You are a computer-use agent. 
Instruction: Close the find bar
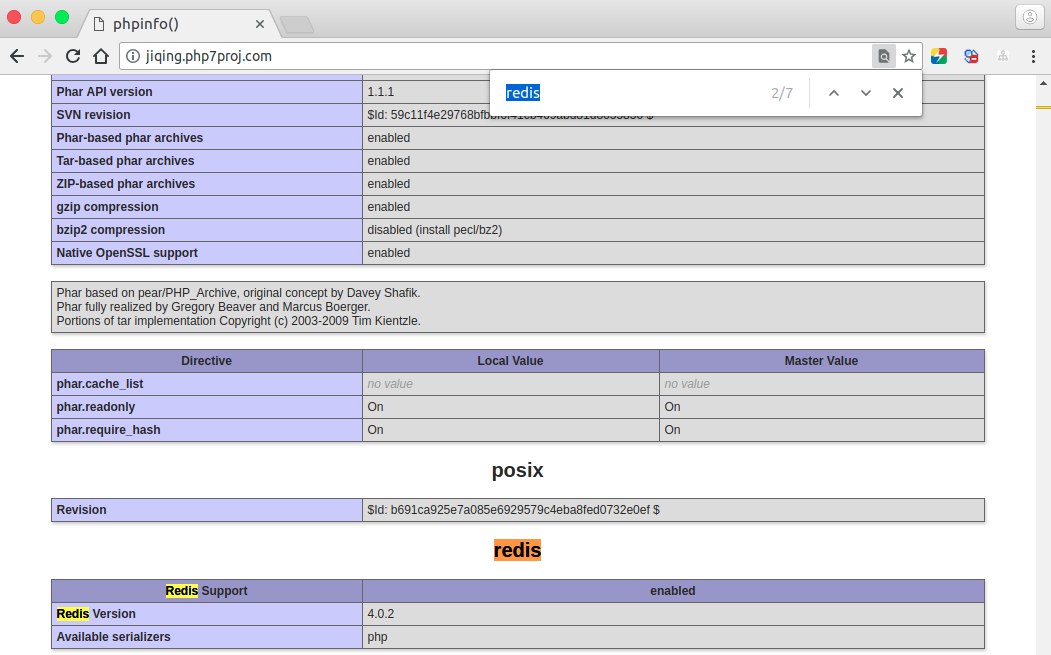point(898,93)
